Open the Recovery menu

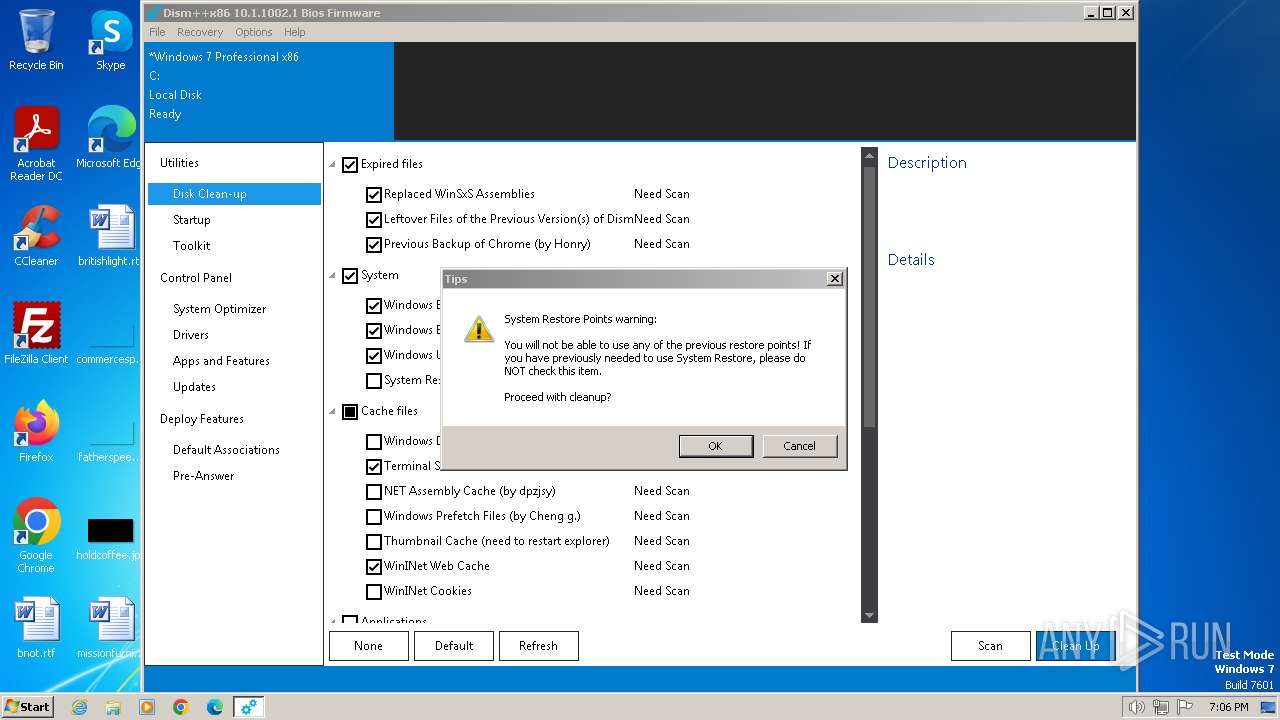[200, 32]
